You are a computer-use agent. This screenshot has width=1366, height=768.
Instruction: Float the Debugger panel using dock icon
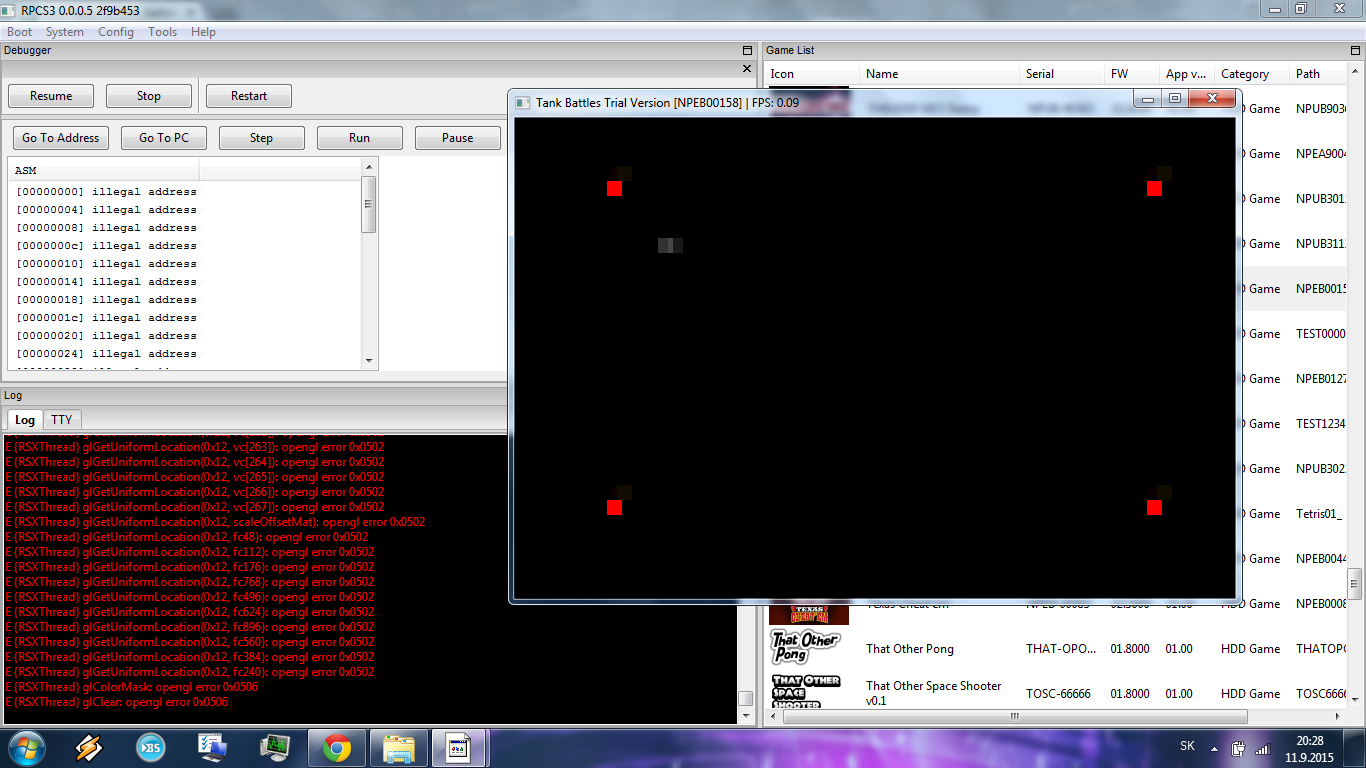747,50
